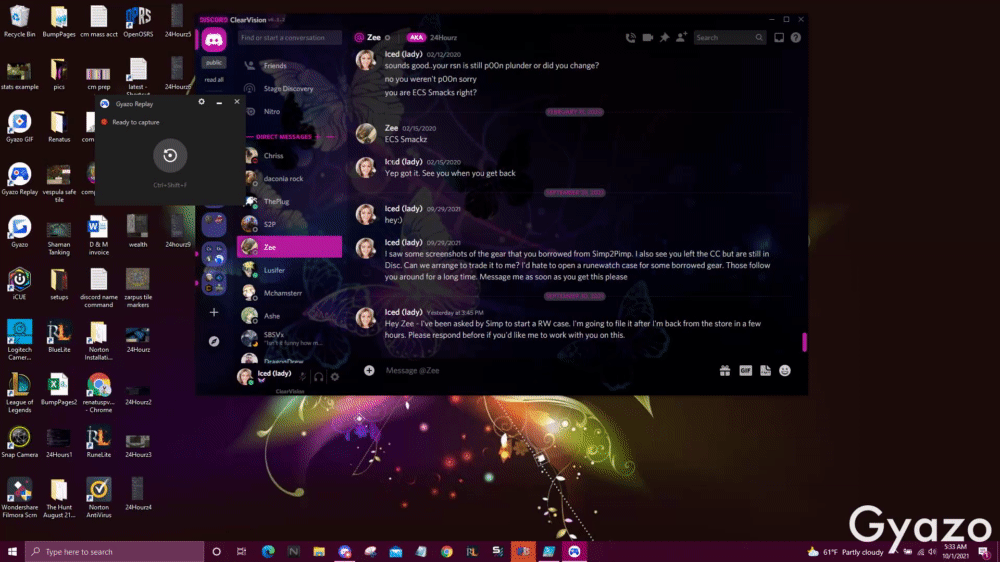The width and height of the screenshot is (1000, 562).
Task: Click the Discord message Search box
Action: pyautogui.click(x=729, y=38)
